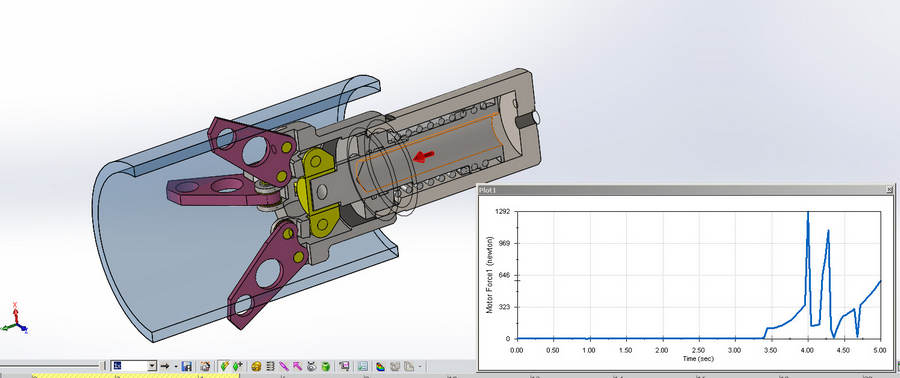Select the Spring coil icon
This screenshot has width=900, height=378.
pyautogui.click(x=270, y=366)
